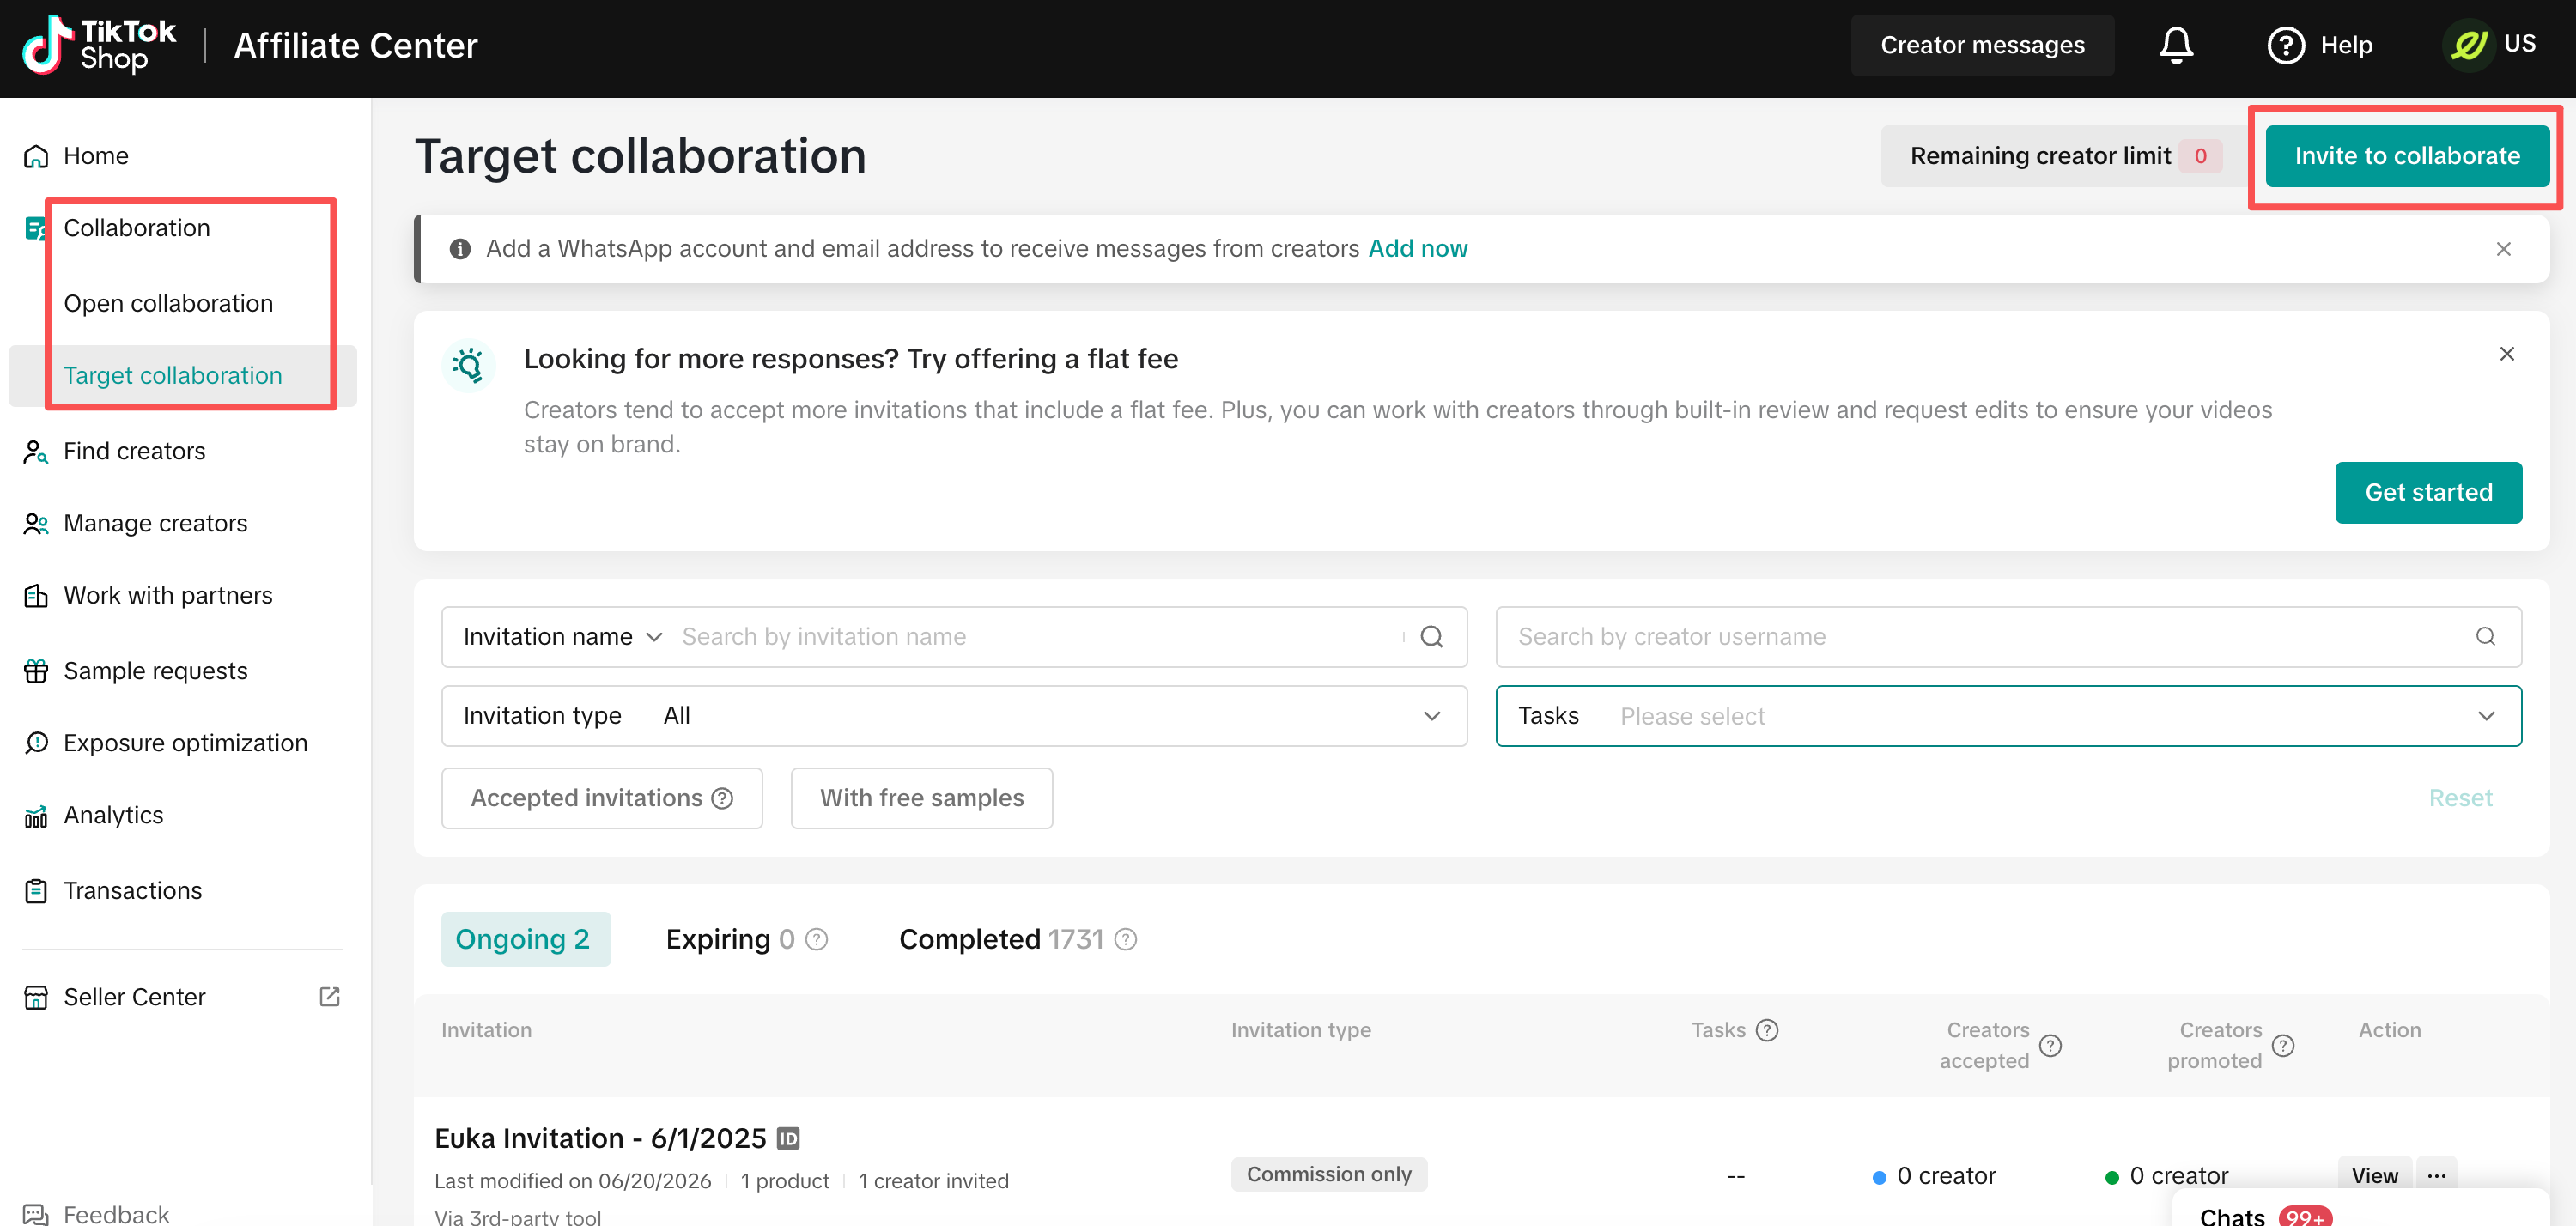Click the Invite to collaborate button
The height and width of the screenshot is (1226, 2576).
pos(2406,156)
